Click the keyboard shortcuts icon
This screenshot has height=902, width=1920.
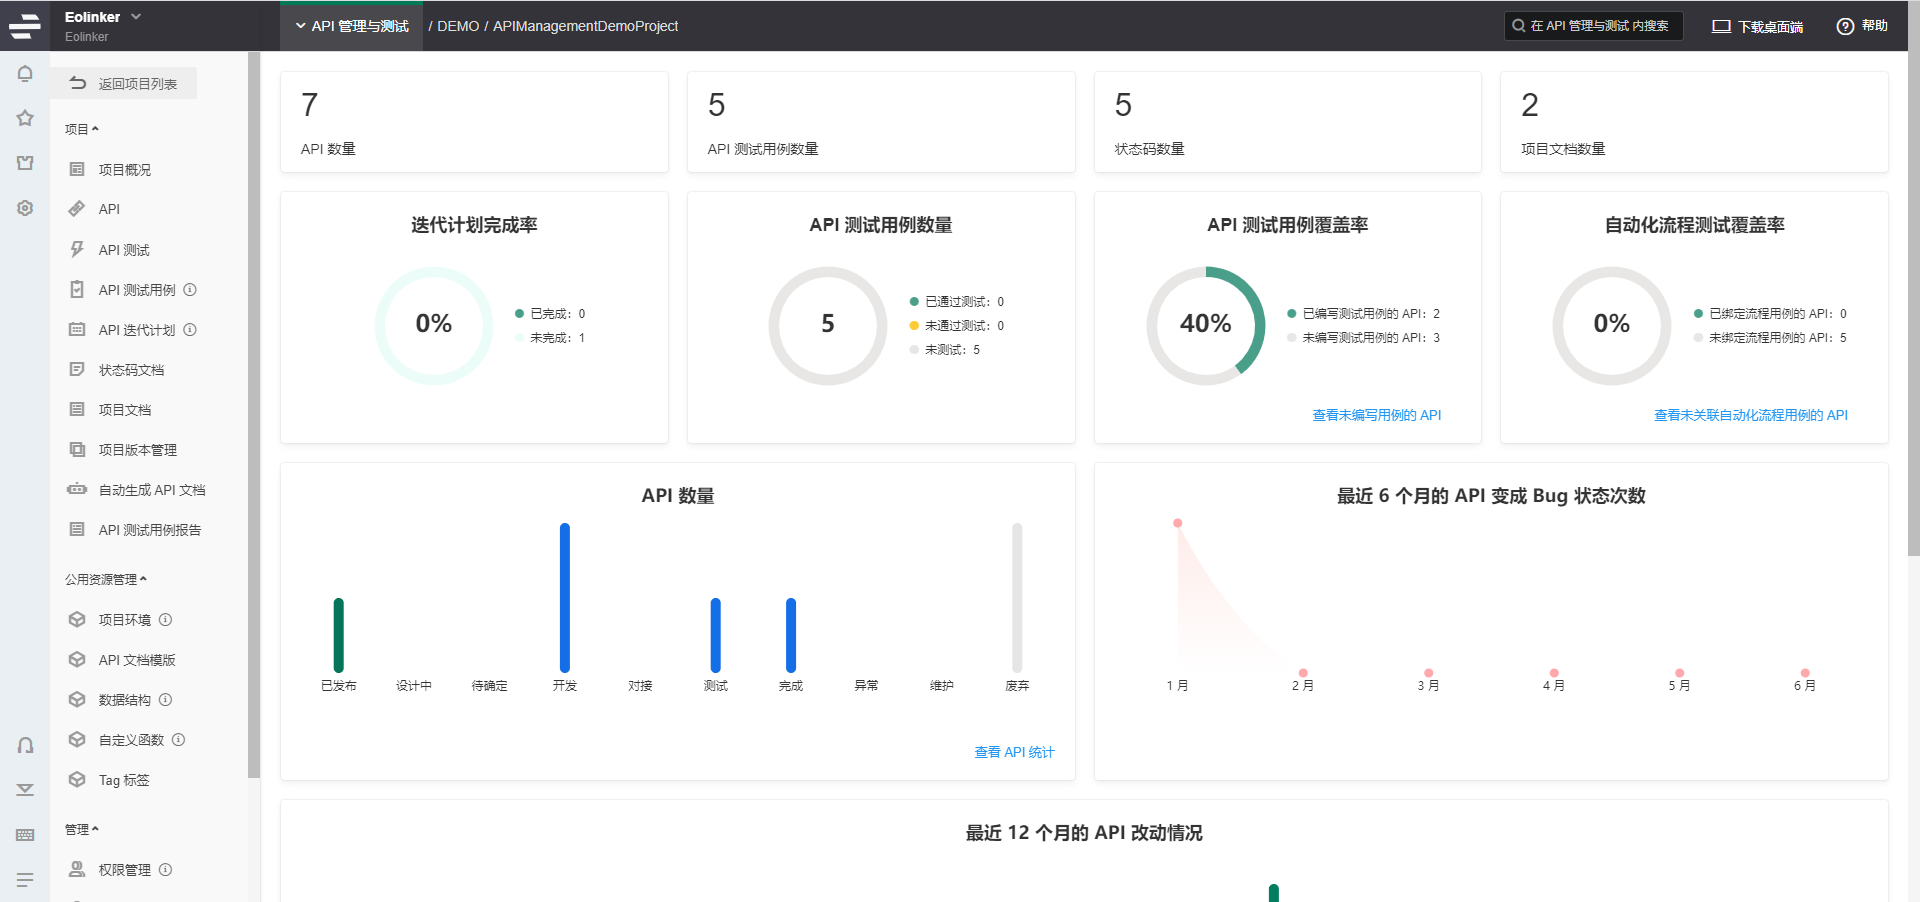(x=25, y=835)
